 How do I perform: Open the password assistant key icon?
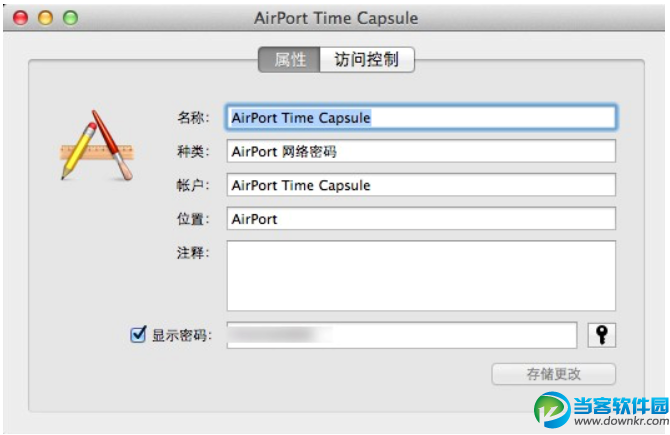point(601,335)
